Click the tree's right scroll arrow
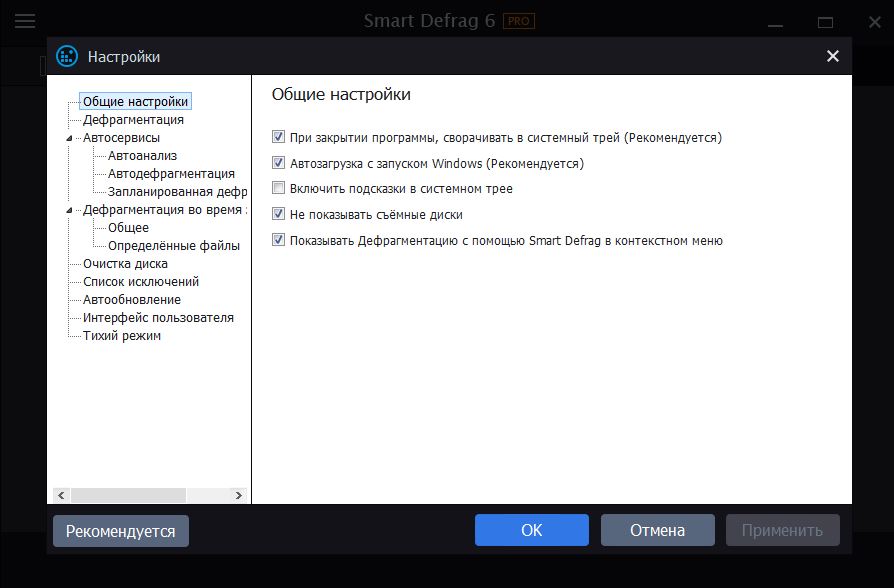Viewport: 894px width, 588px height. (238, 495)
